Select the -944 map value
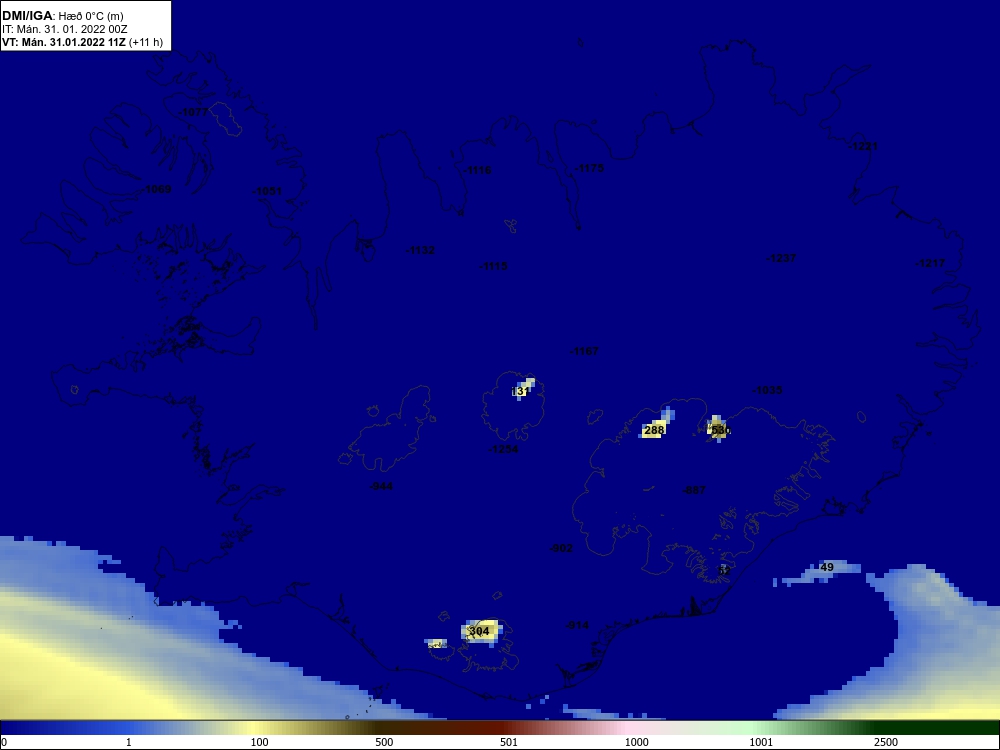 (x=381, y=487)
